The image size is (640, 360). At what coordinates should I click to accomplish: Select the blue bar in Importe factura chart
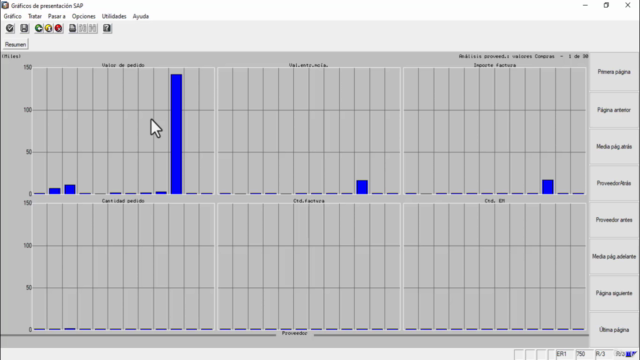pyautogui.click(x=548, y=187)
